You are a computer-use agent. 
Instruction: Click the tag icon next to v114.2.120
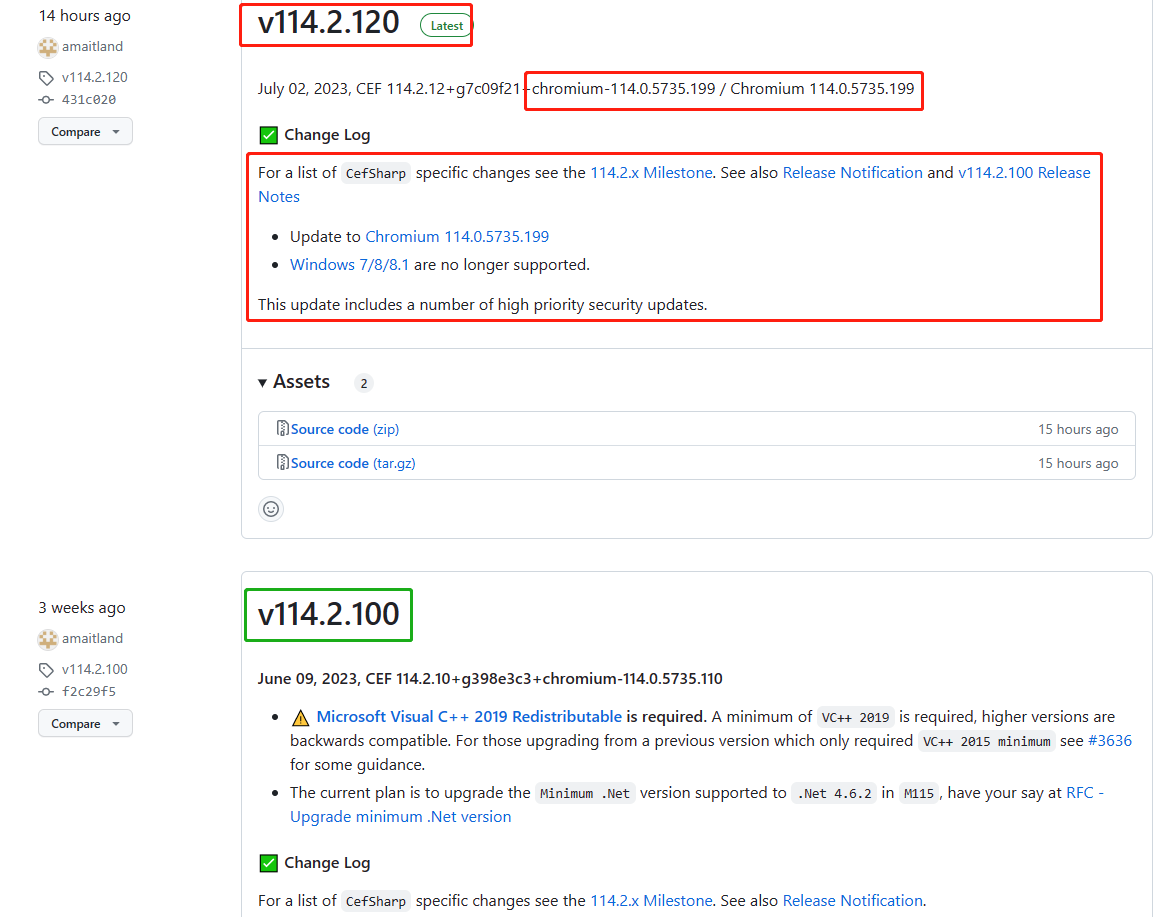[46, 77]
